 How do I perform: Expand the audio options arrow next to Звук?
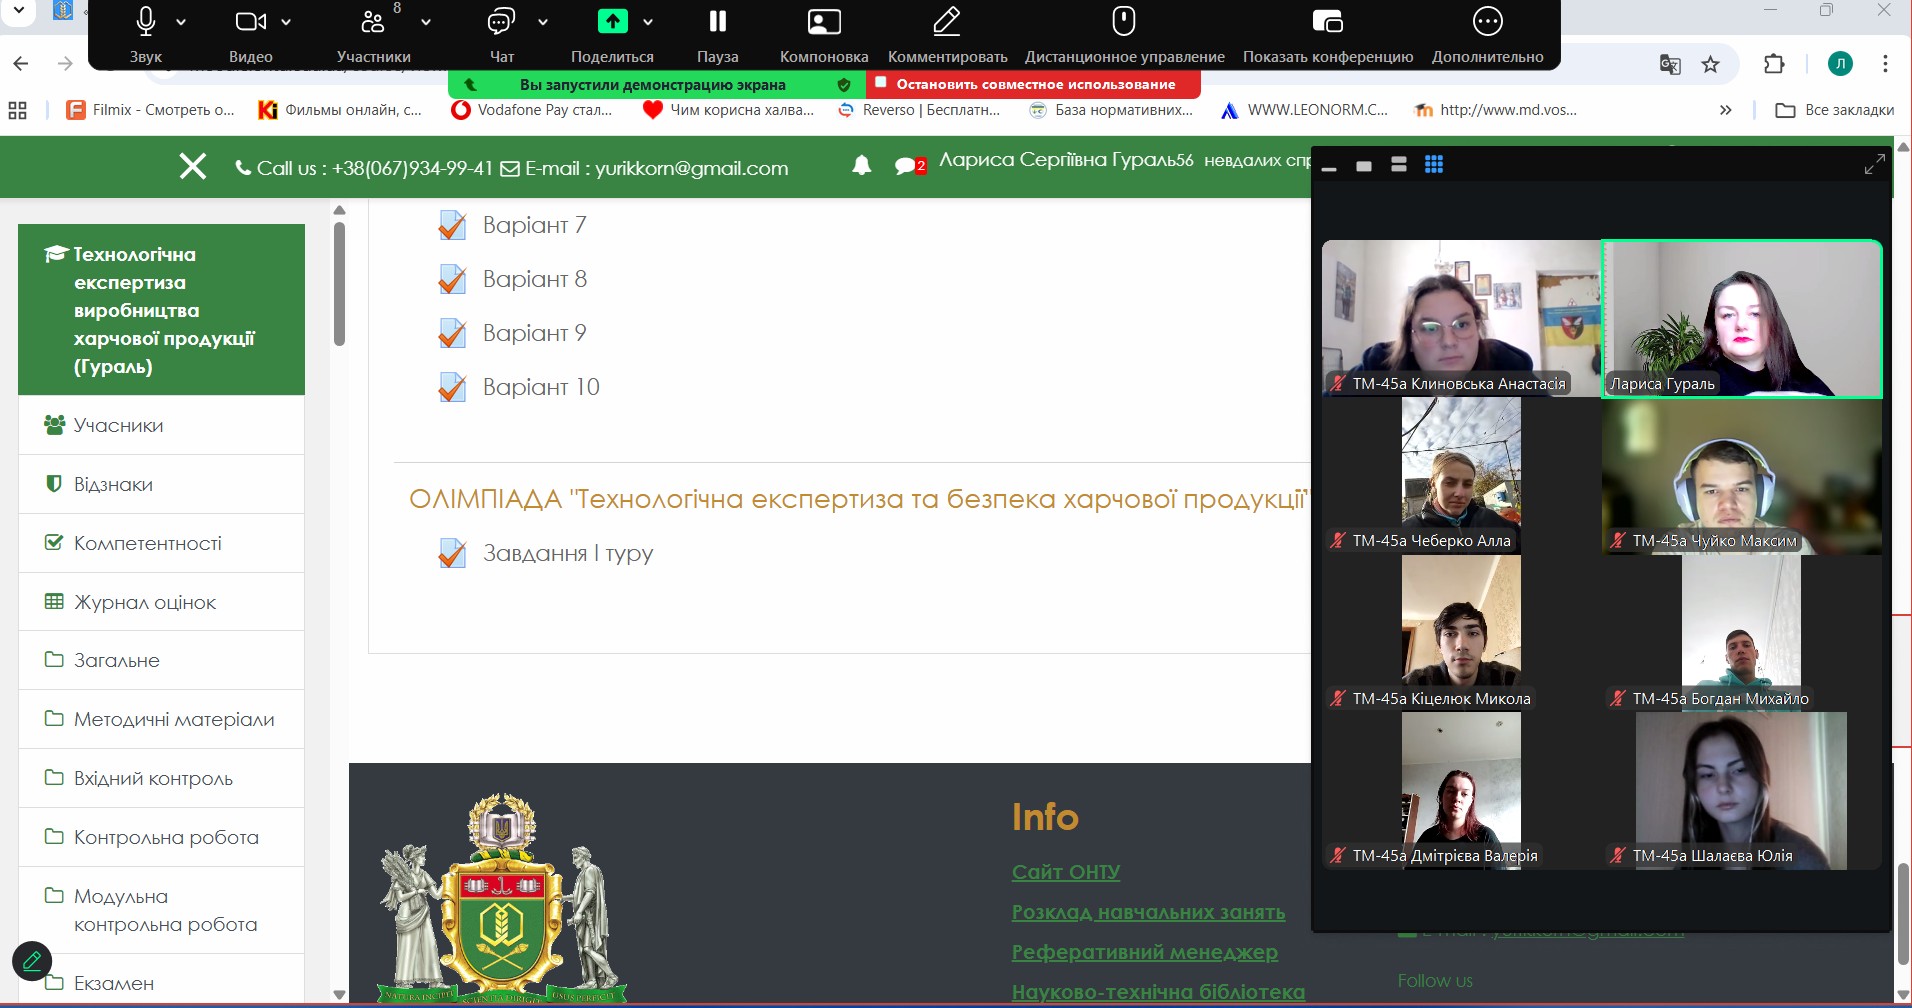point(181,22)
